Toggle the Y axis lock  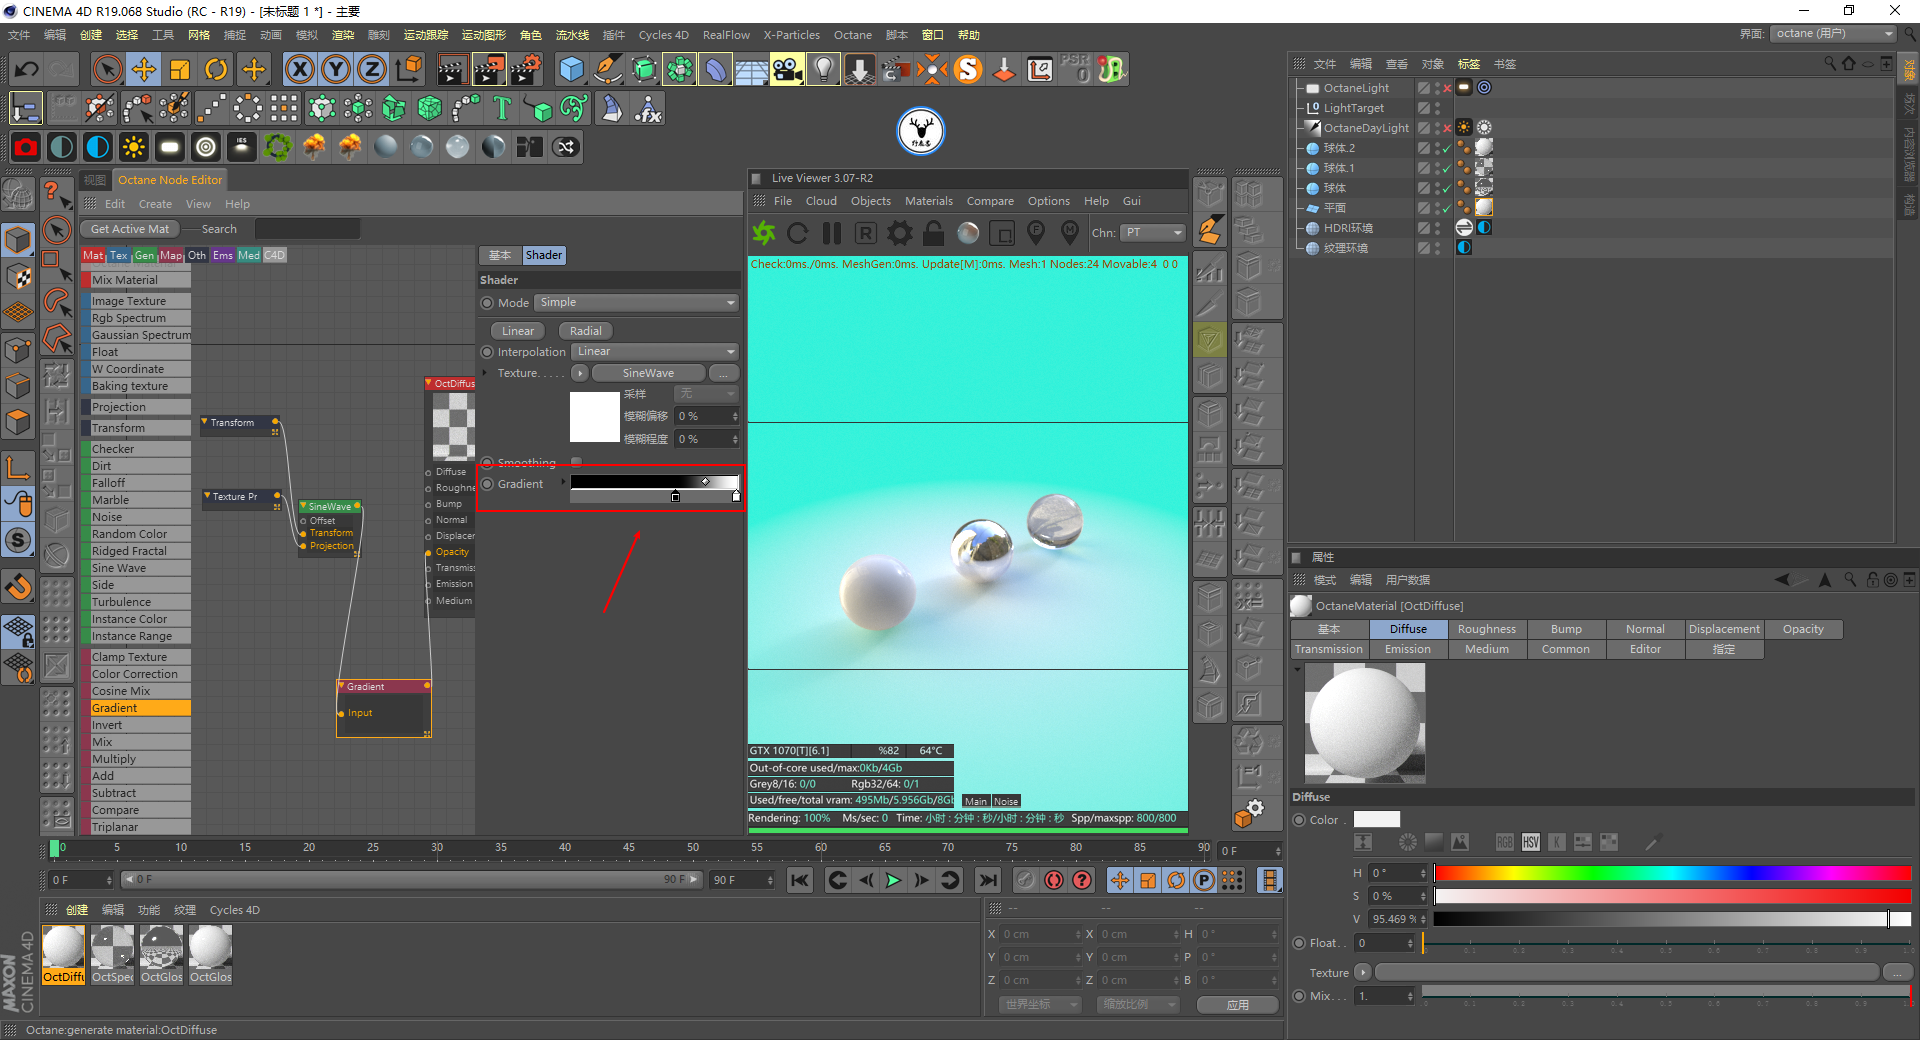[335, 69]
